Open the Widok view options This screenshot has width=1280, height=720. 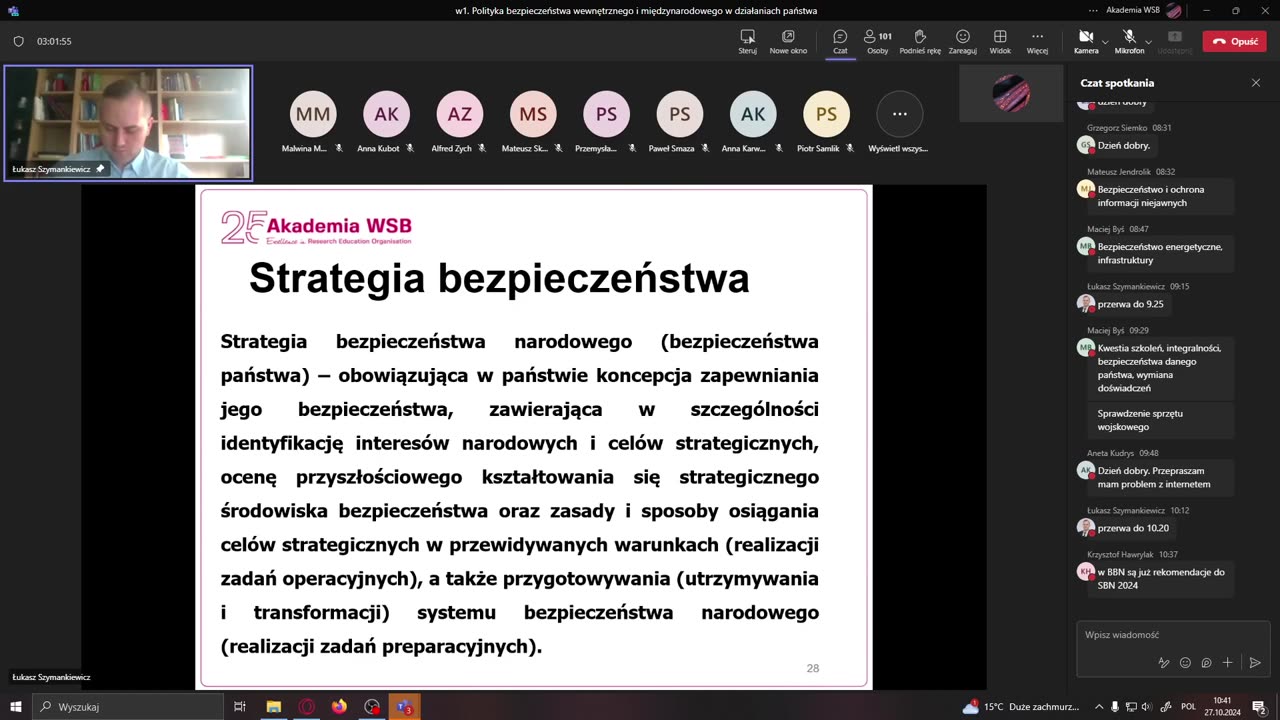click(x=1000, y=41)
